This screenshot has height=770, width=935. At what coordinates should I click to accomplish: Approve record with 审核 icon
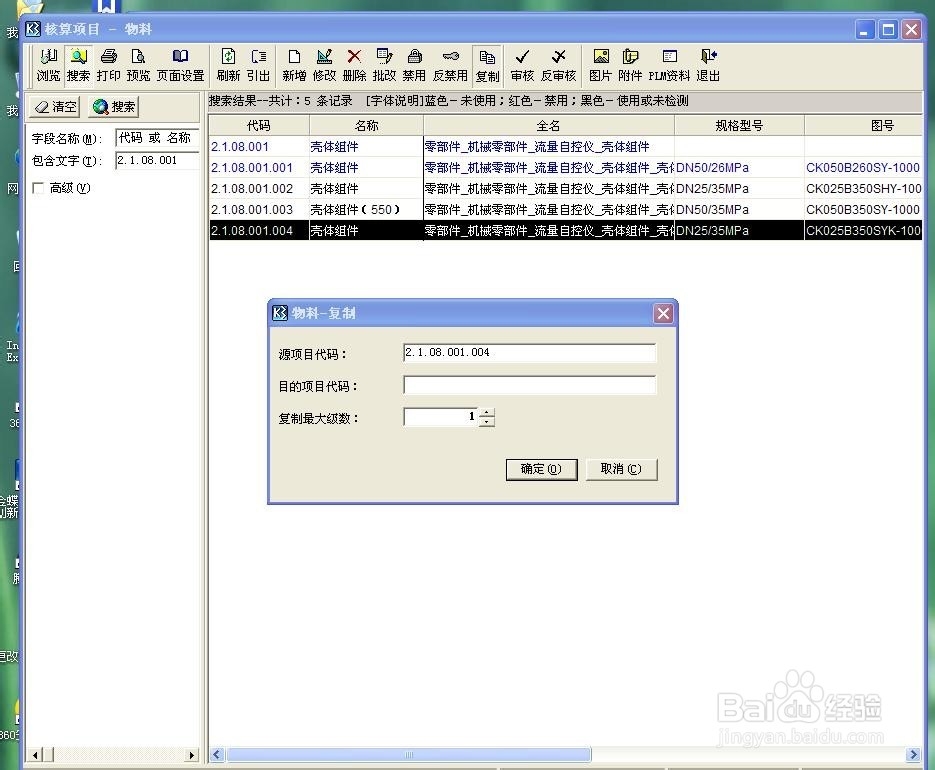click(522, 65)
